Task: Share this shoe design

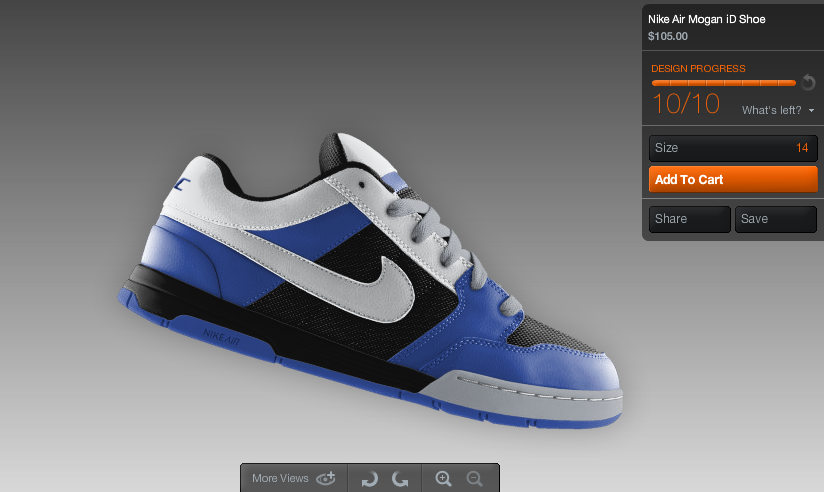Action: click(x=689, y=219)
